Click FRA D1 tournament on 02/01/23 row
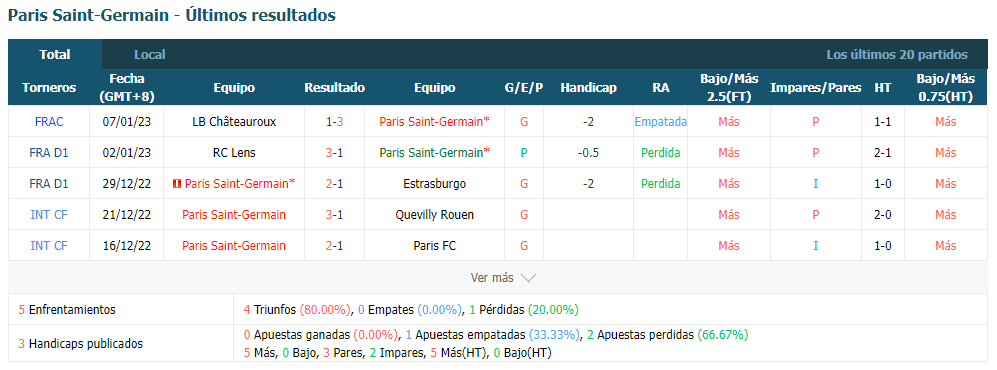 [x=49, y=153]
